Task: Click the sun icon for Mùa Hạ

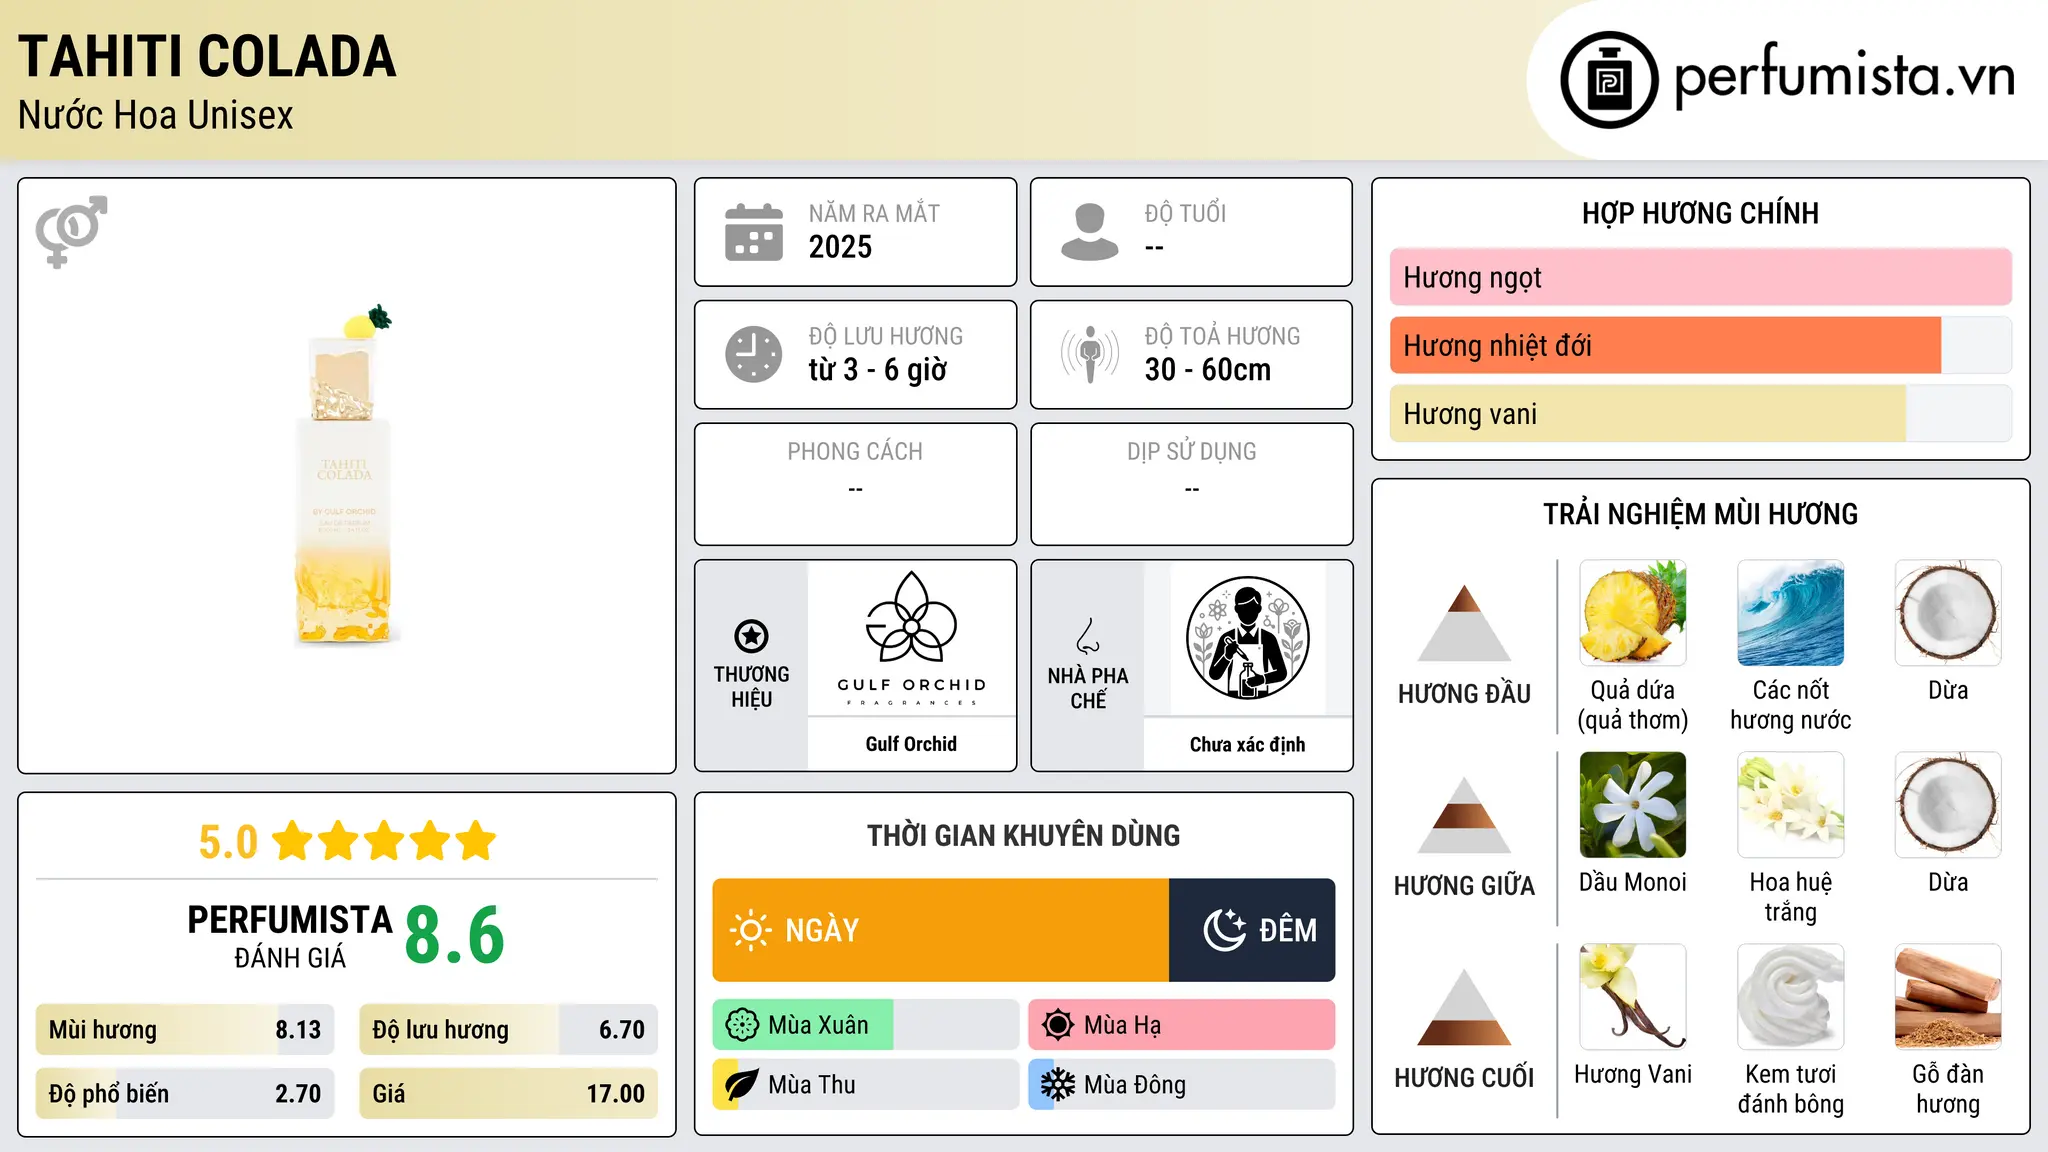Action: pyautogui.click(x=1058, y=1025)
